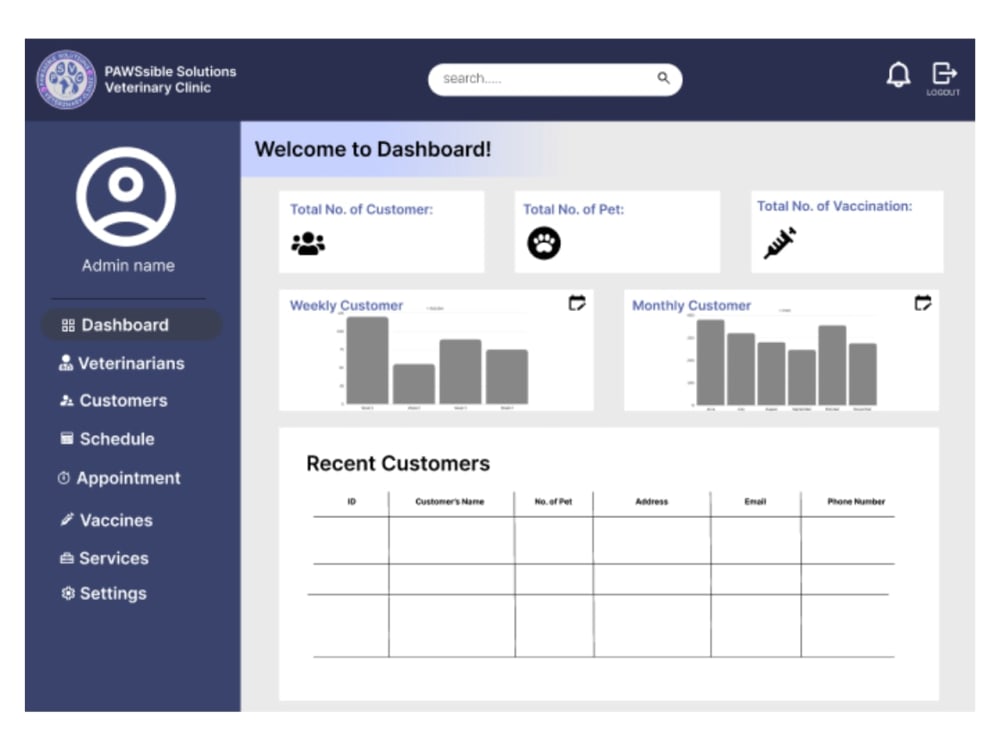Screen dimensions: 1000x750
Task: Click the Phone Number column header
Action: click(856, 501)
